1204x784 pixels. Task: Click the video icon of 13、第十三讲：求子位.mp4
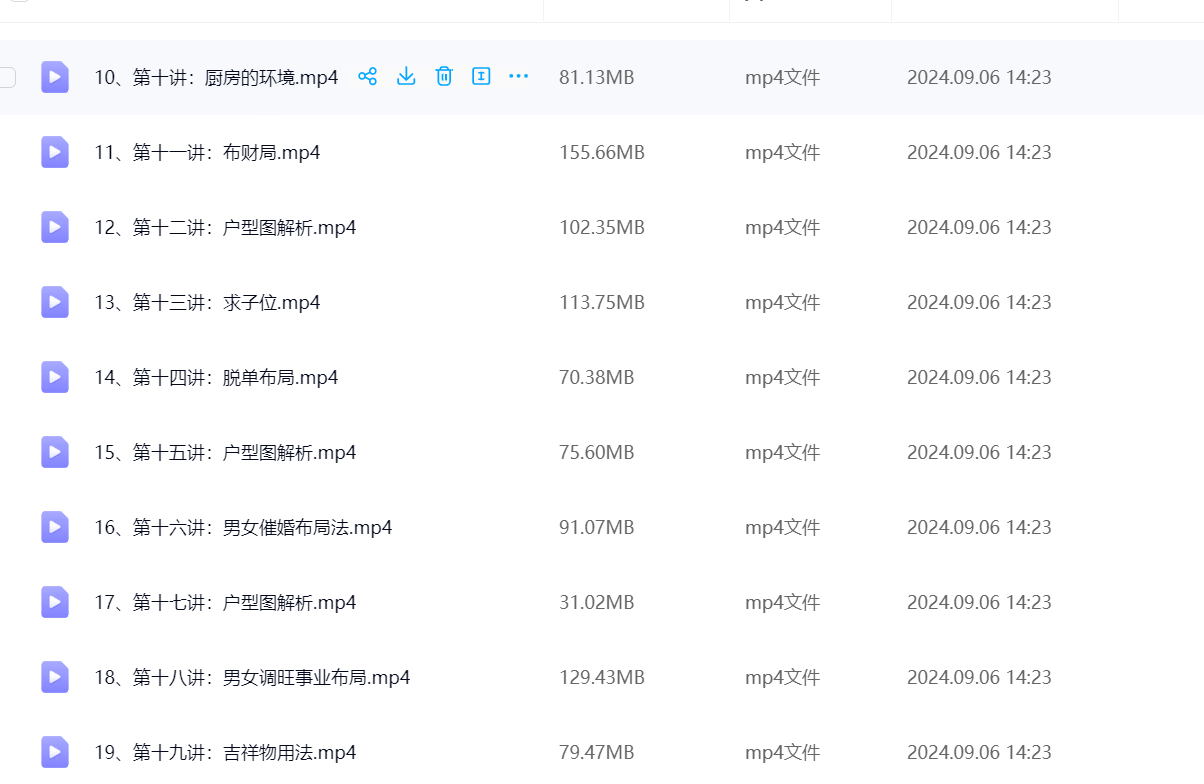[55, 302]
